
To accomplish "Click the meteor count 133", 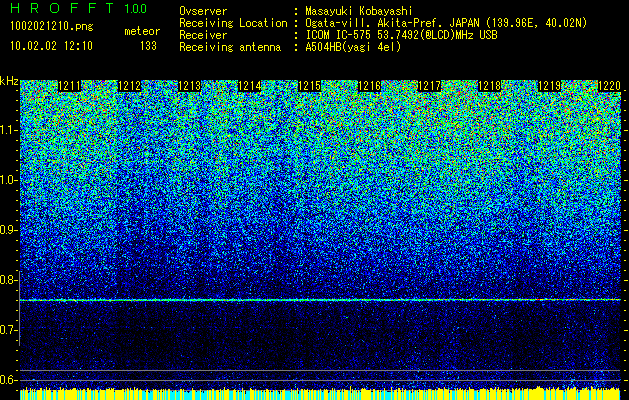I will [148, 46].
